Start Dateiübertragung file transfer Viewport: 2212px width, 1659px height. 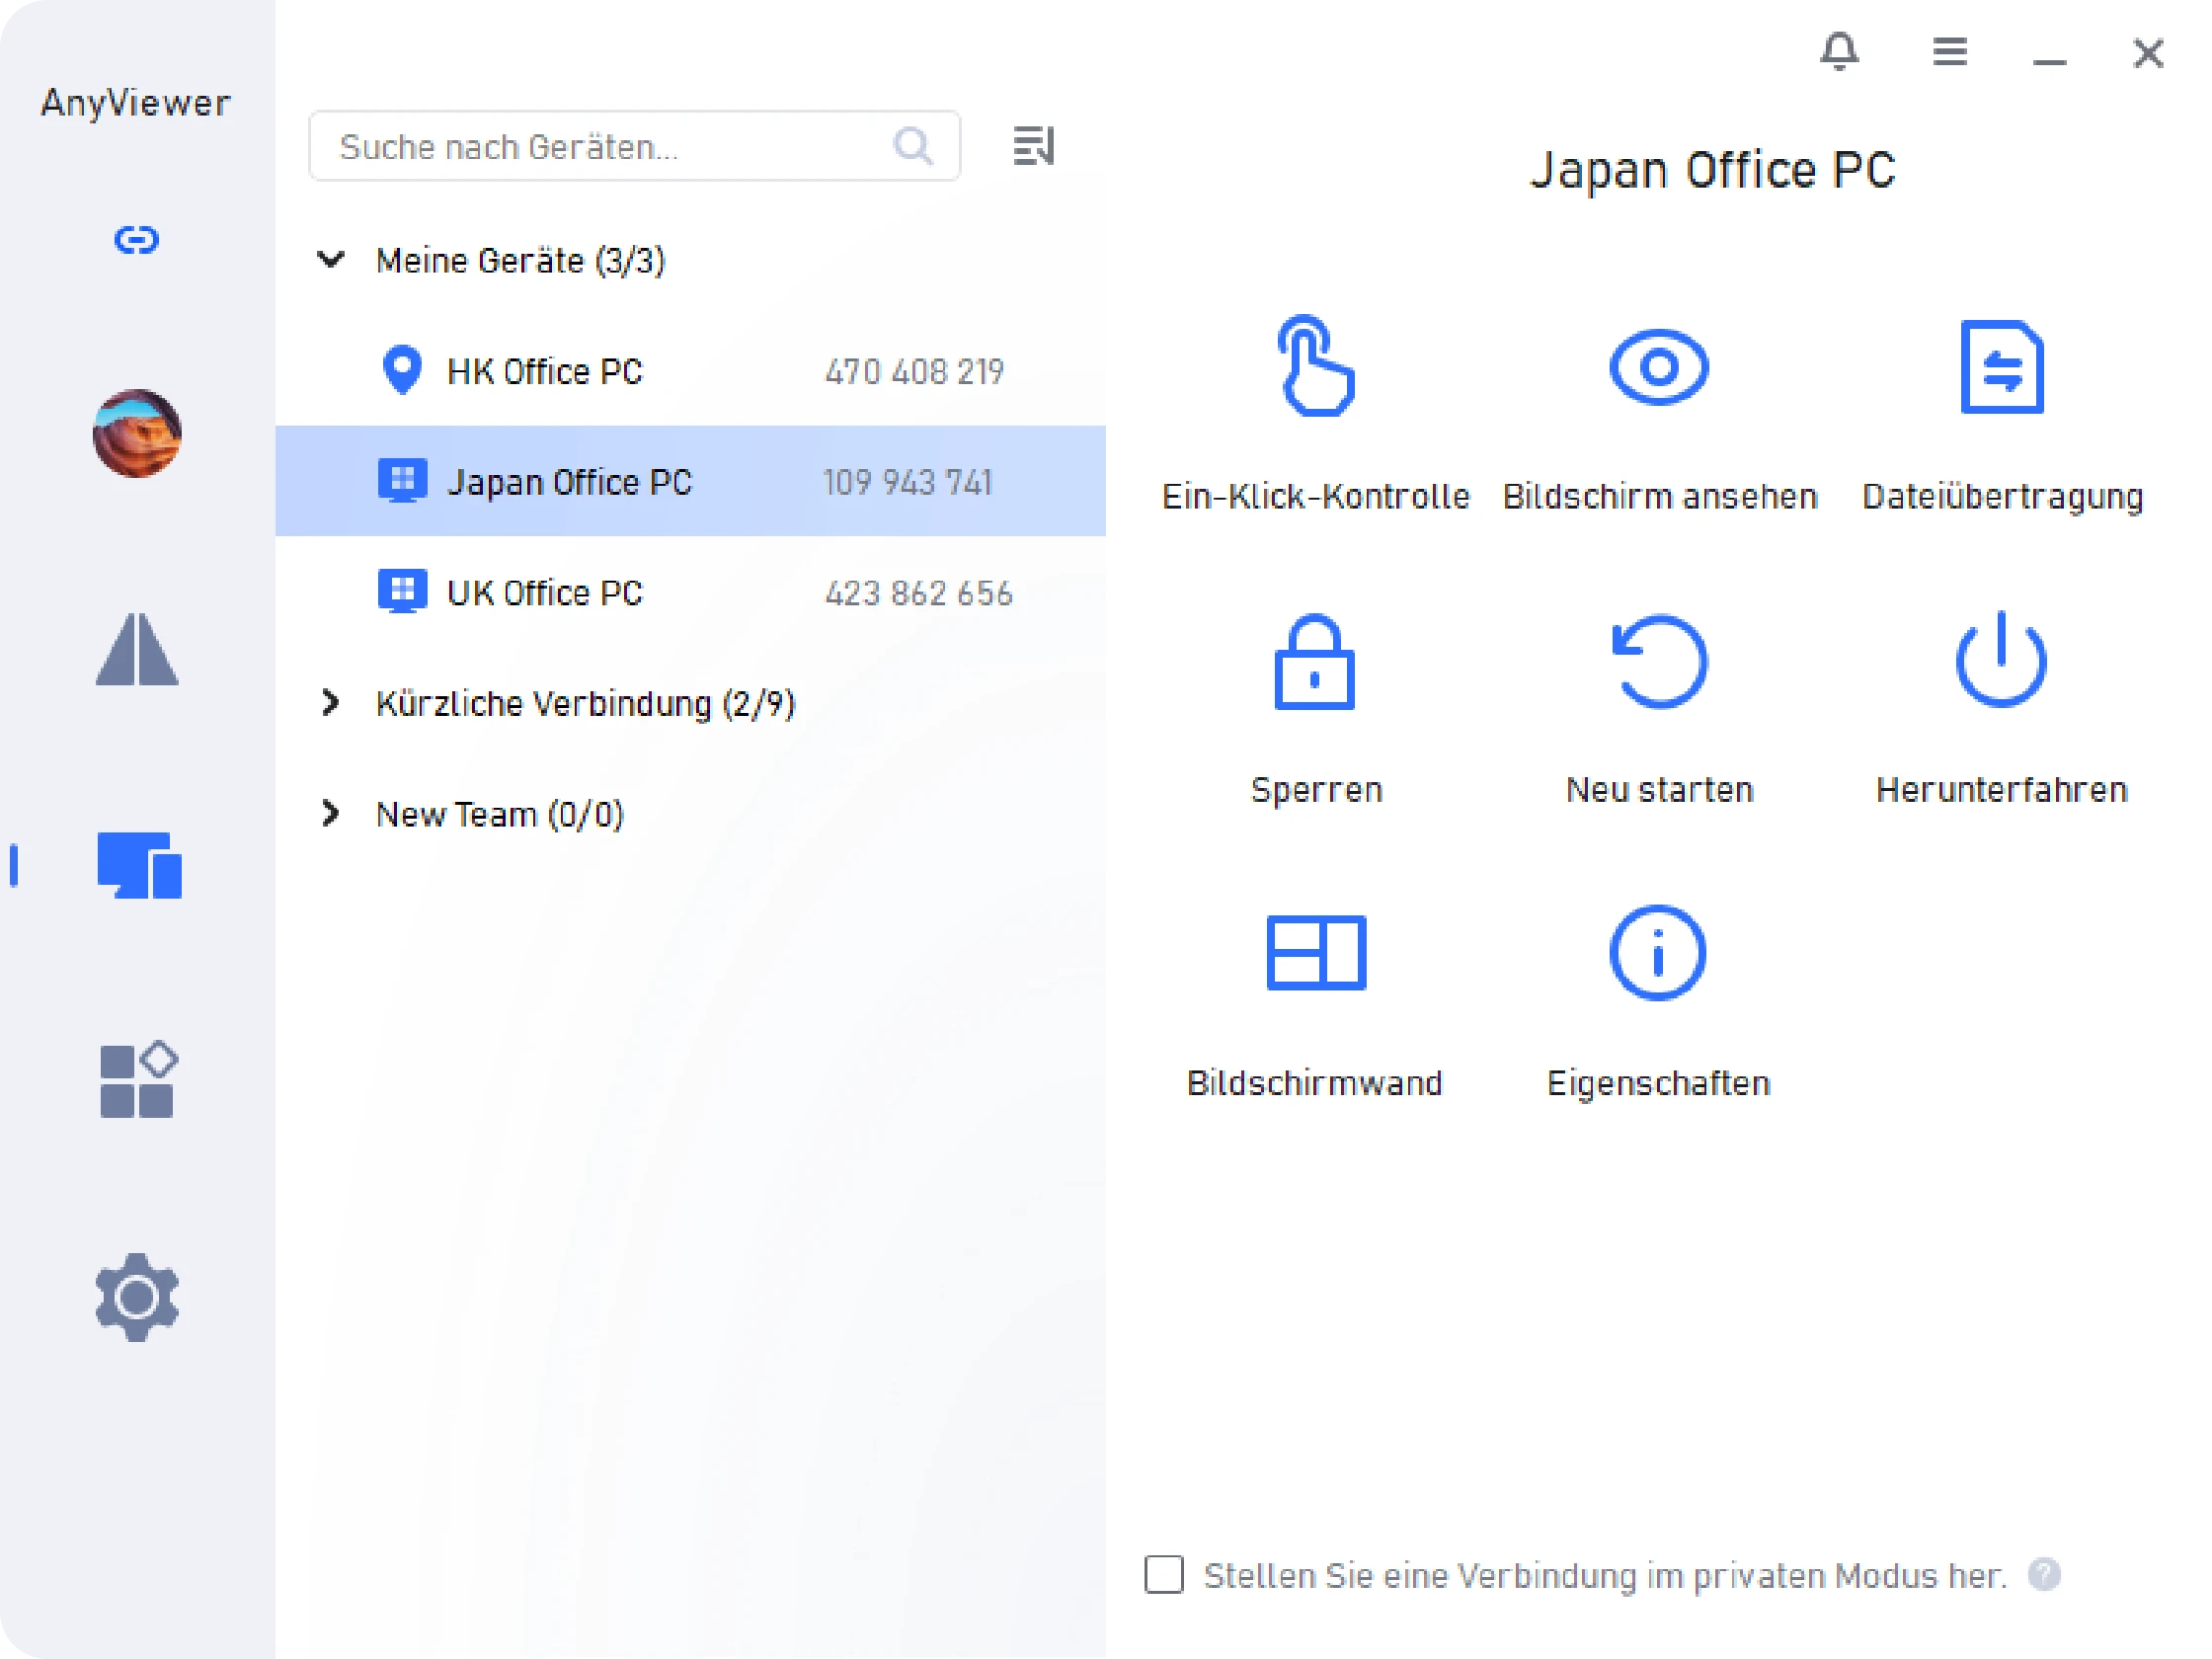(2001, 367)
